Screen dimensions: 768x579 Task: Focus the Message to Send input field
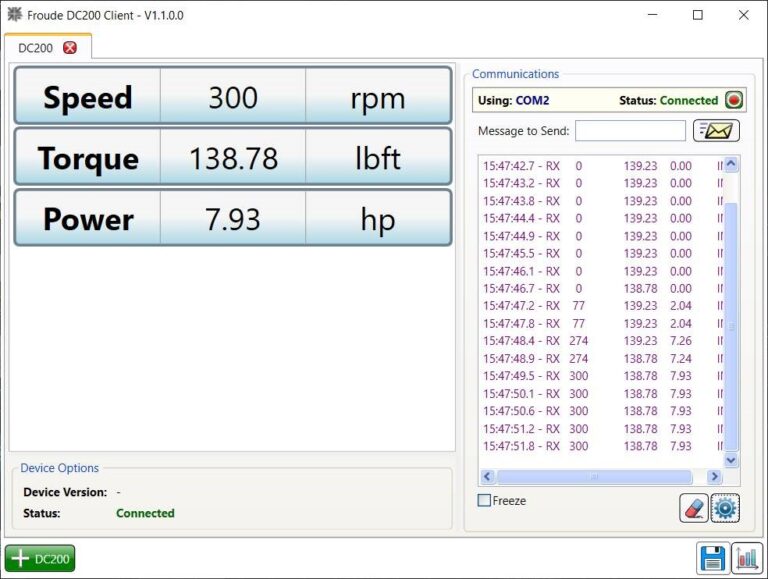tap(630, 131)
